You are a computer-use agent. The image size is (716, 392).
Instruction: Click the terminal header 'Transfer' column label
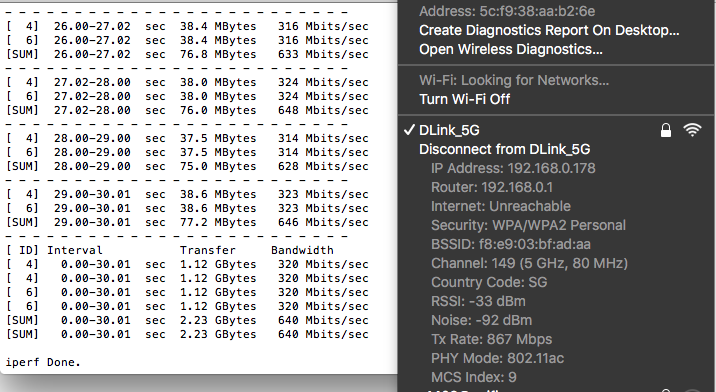click(x=208, y=250)
